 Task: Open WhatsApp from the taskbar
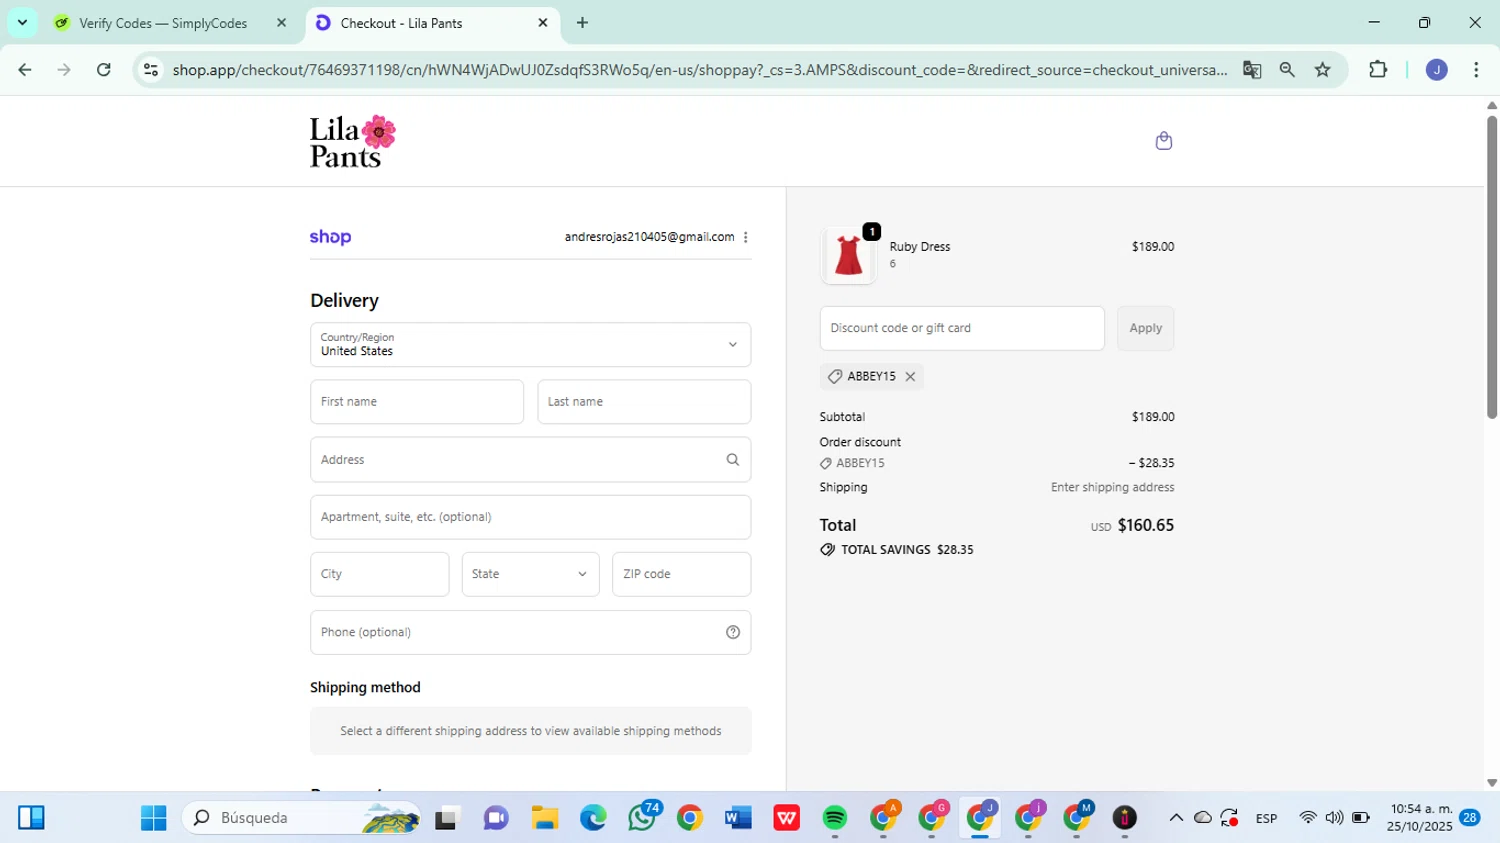tap(642, 818)
